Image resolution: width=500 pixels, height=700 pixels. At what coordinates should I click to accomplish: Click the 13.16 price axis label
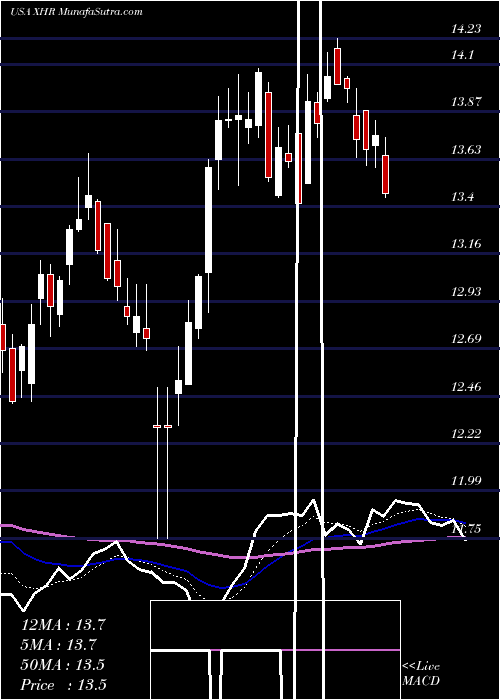[467, 244]
